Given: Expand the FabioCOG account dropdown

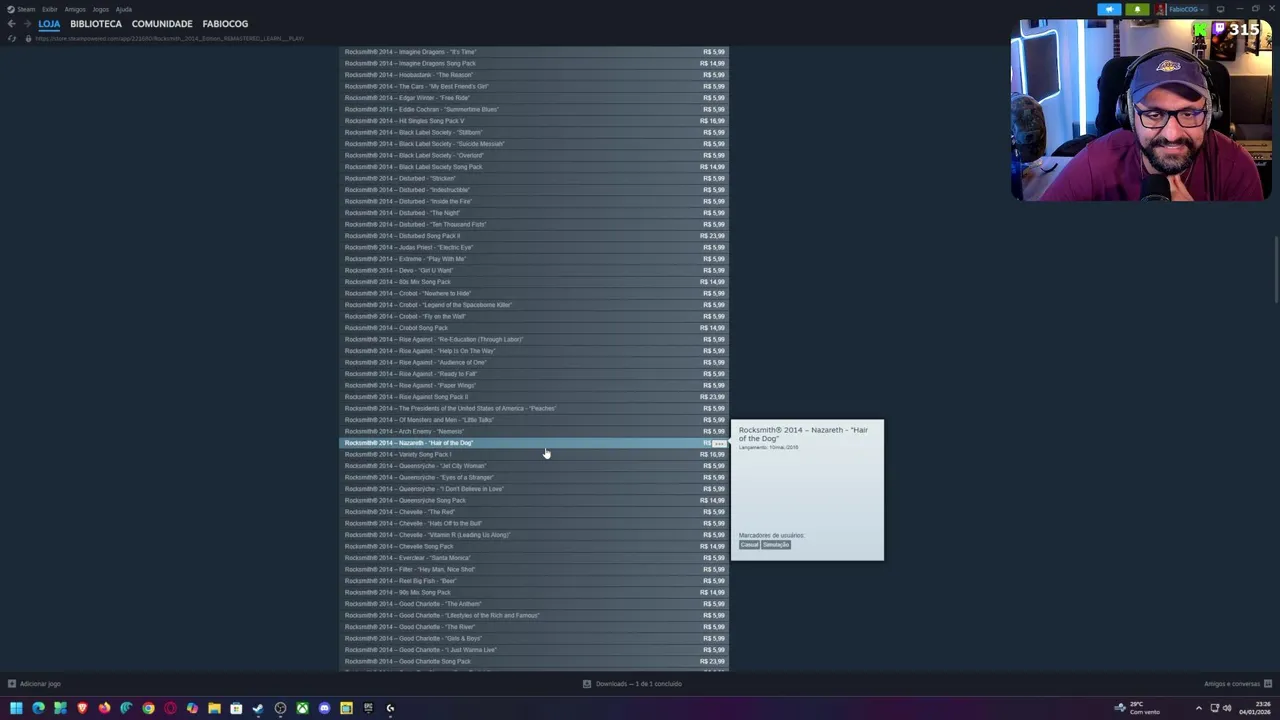Looking at the screenshot, I should 1186,9.
